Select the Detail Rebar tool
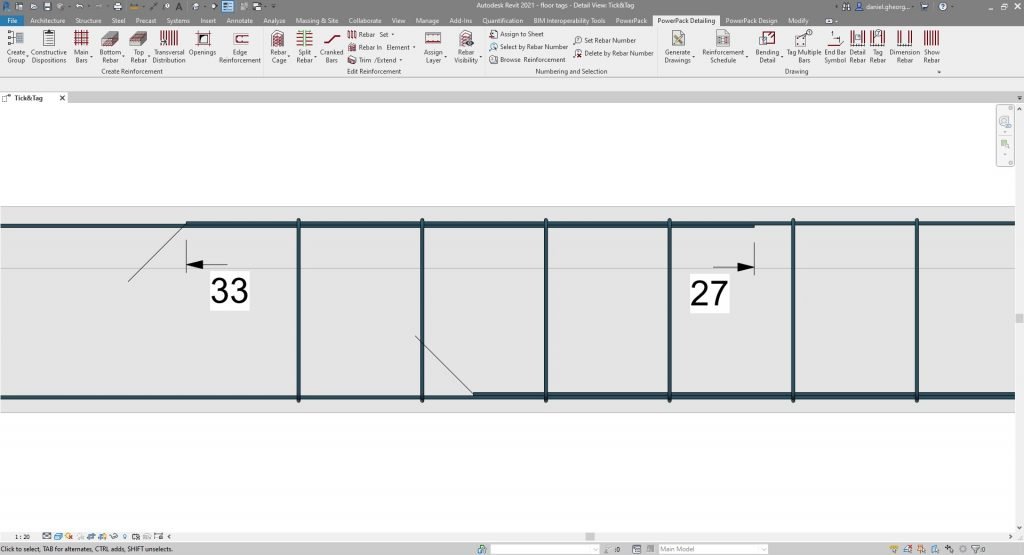 [857, 46]
